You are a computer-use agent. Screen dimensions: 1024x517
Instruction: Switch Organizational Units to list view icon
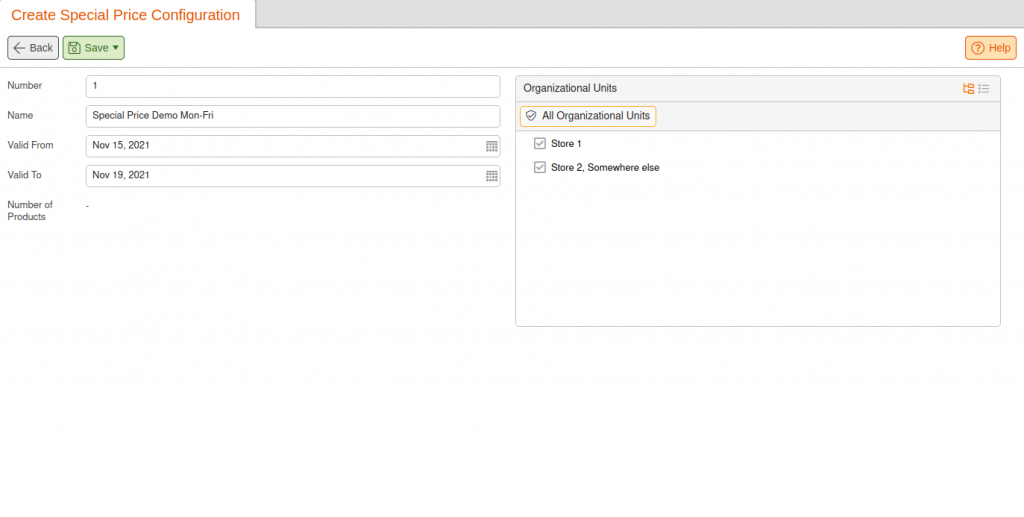coord(984,89)
